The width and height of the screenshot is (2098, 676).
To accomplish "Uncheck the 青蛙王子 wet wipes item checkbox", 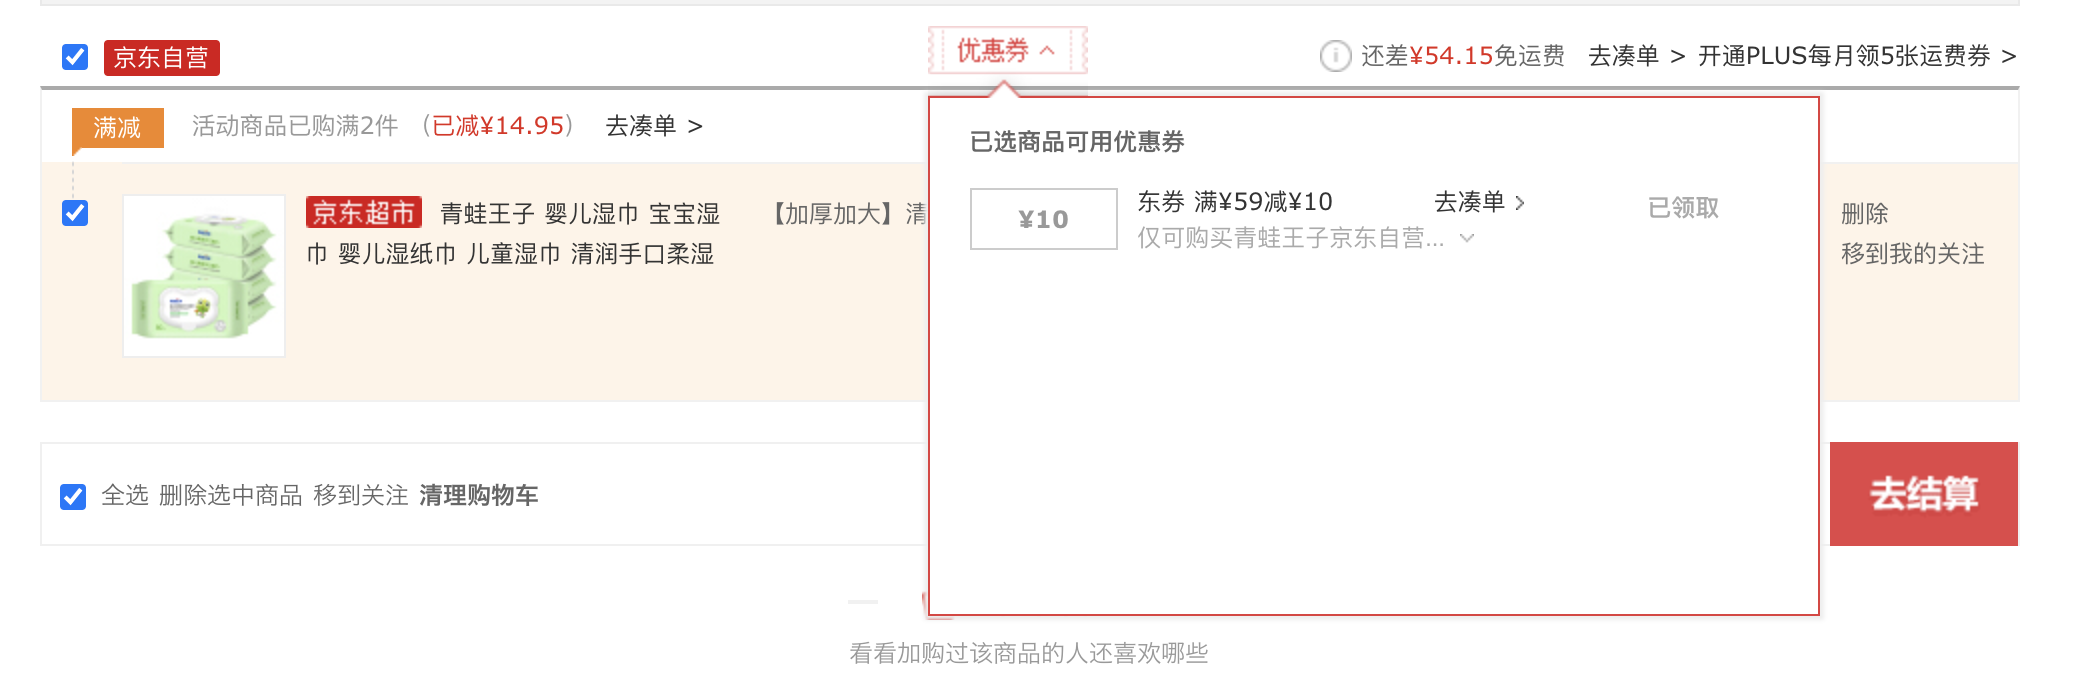I will click(x=75, y=213).
